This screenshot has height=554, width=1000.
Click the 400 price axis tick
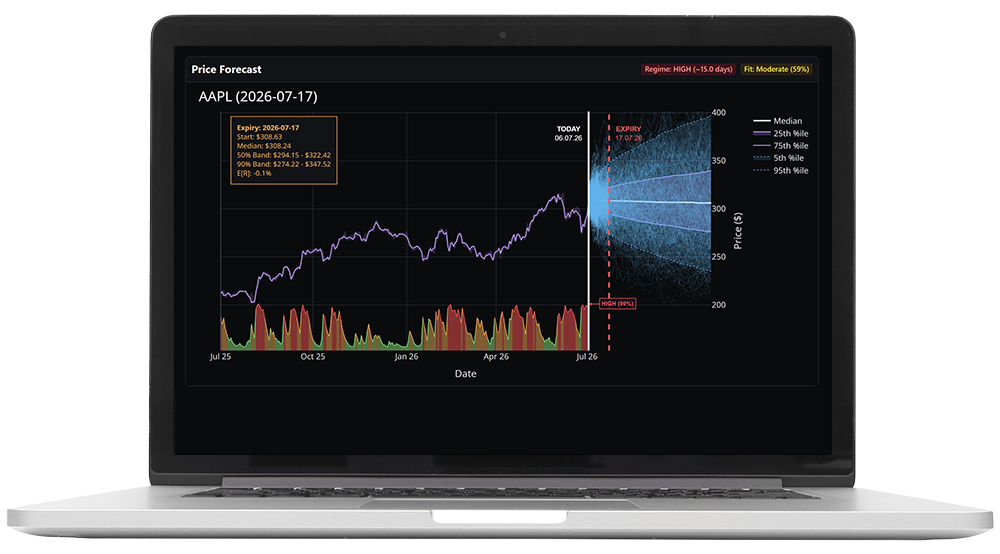pyautogui.click(x=719, y=112)
